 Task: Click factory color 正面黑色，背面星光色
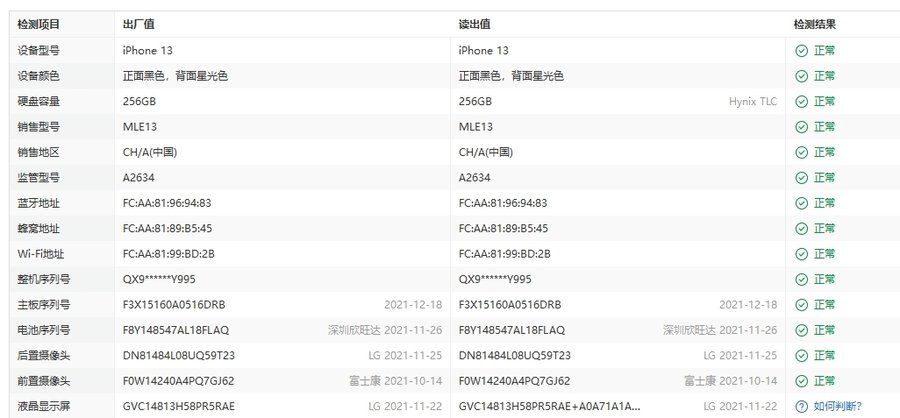(x=175, y=76)
